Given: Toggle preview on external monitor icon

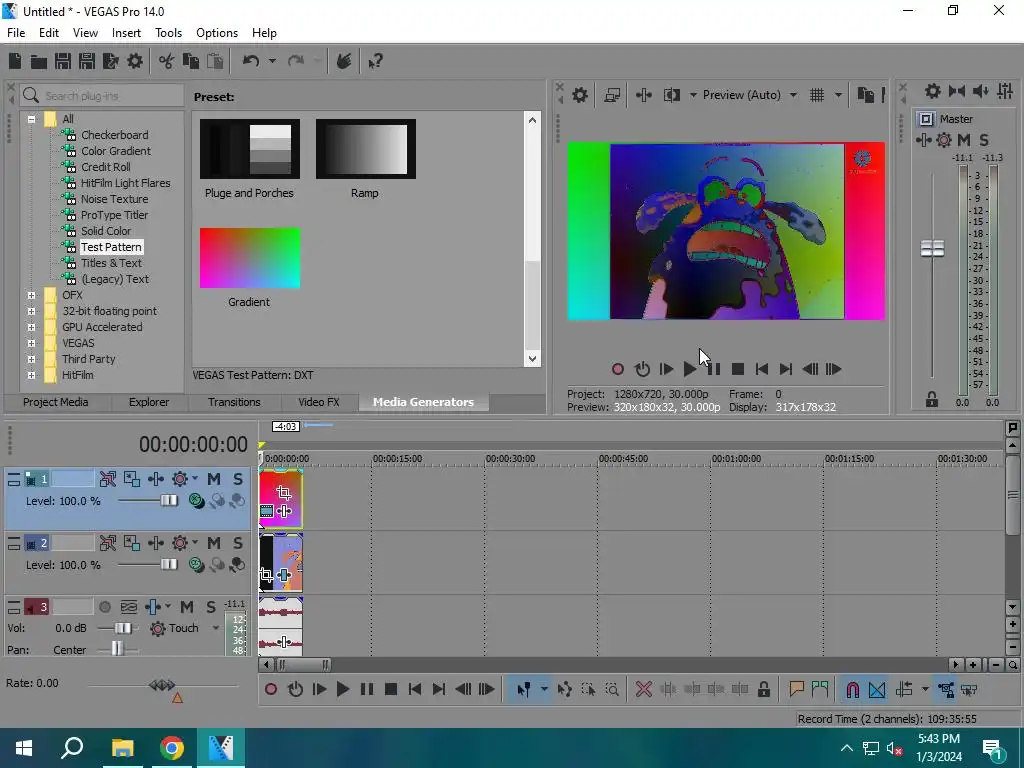Looking at the screenshot, I should click(x=612, y=95).
